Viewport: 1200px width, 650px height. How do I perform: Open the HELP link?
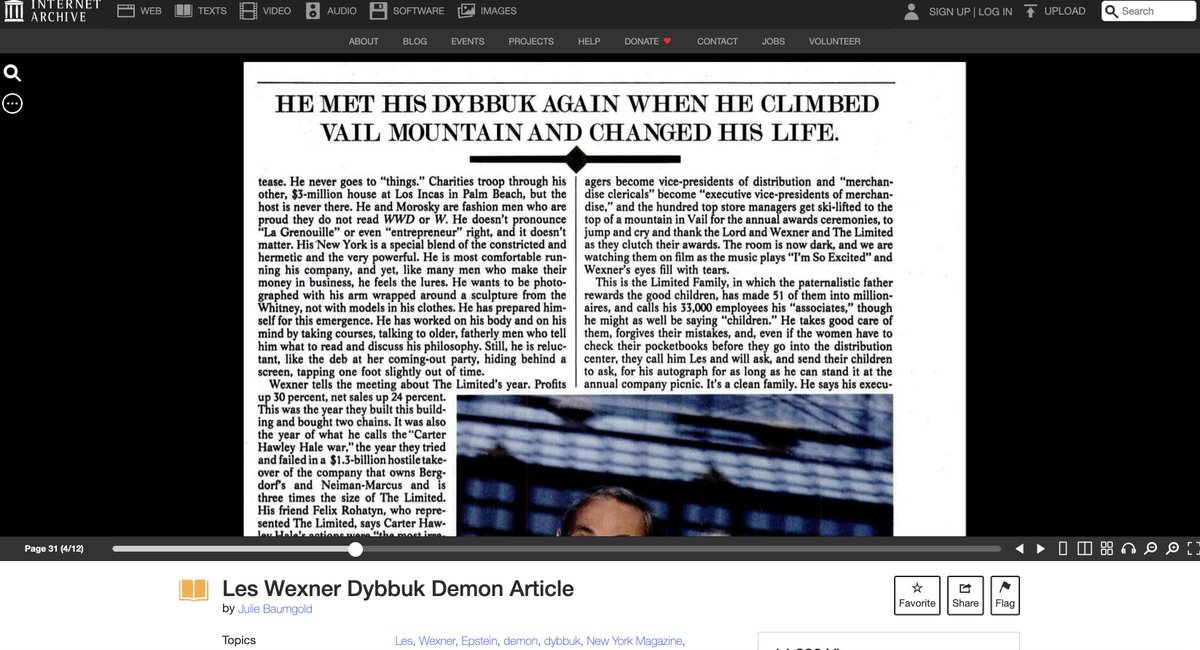coord(589,41)
